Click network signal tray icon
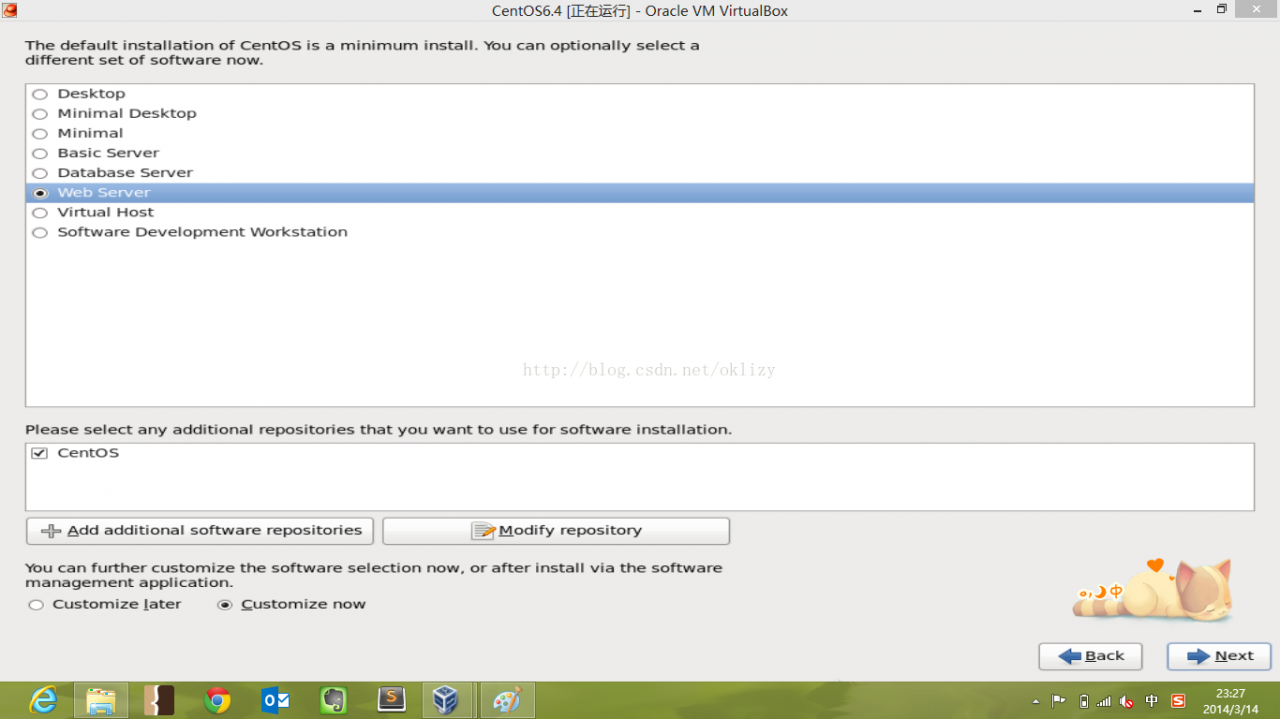The height and width of the screenshot is (719, 1280). tap(1104, 701)
